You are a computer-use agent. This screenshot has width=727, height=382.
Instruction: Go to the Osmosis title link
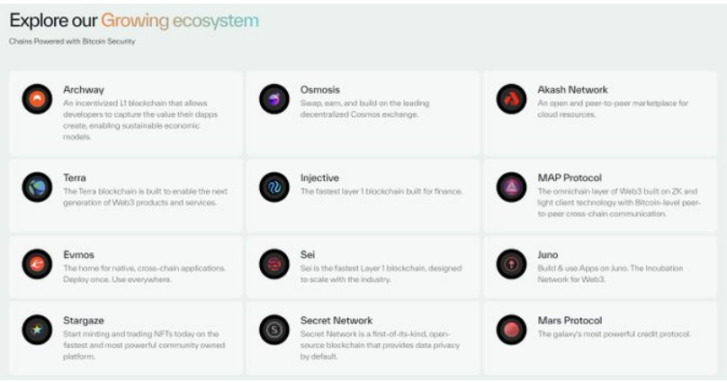(x=320, y=90)
